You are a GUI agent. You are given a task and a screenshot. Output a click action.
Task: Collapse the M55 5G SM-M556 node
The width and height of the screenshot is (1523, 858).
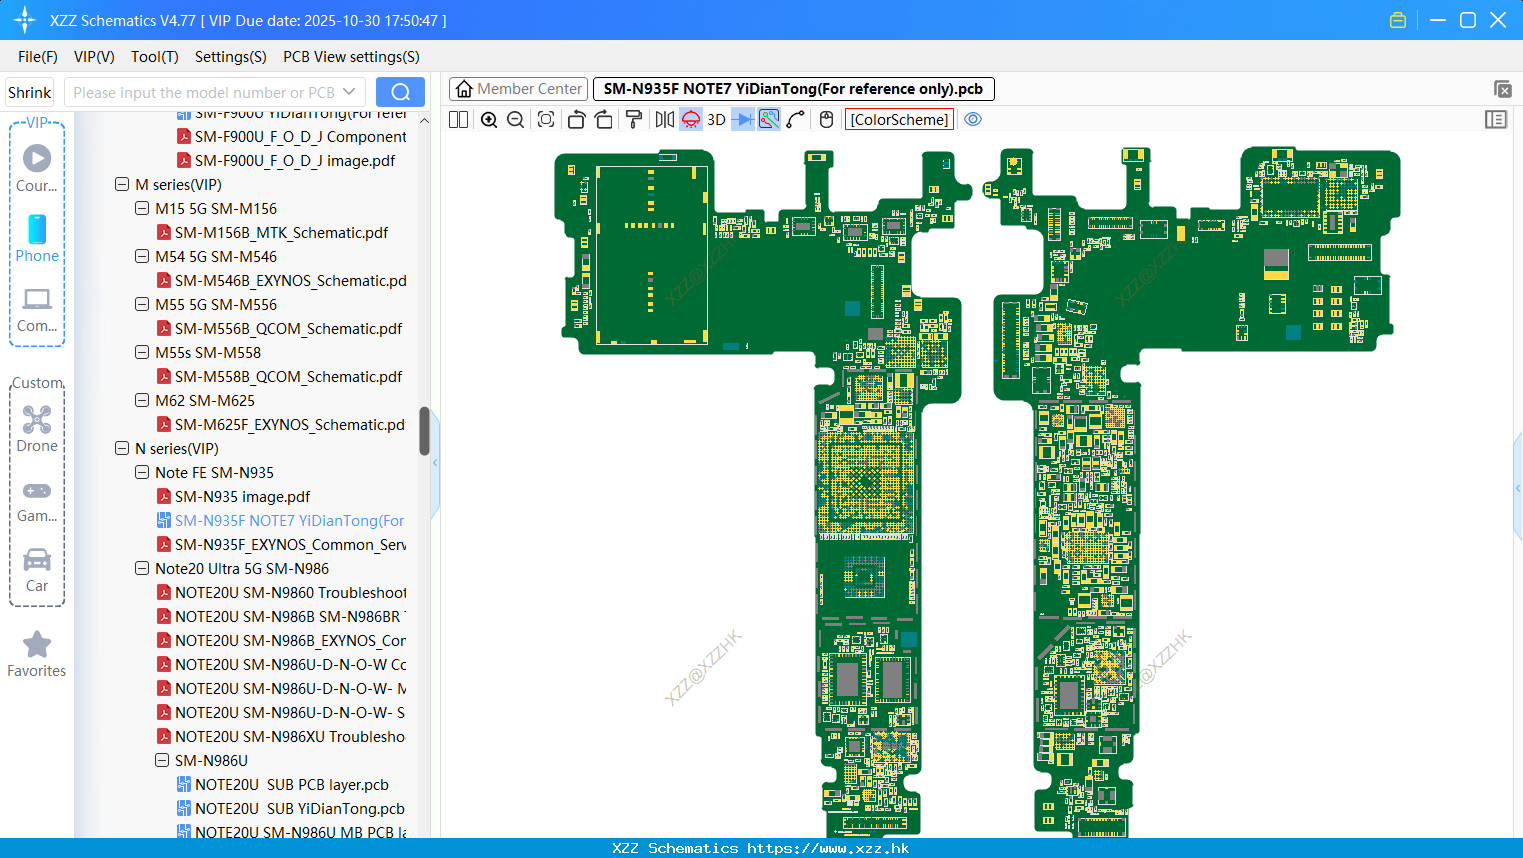click(142, 304)
